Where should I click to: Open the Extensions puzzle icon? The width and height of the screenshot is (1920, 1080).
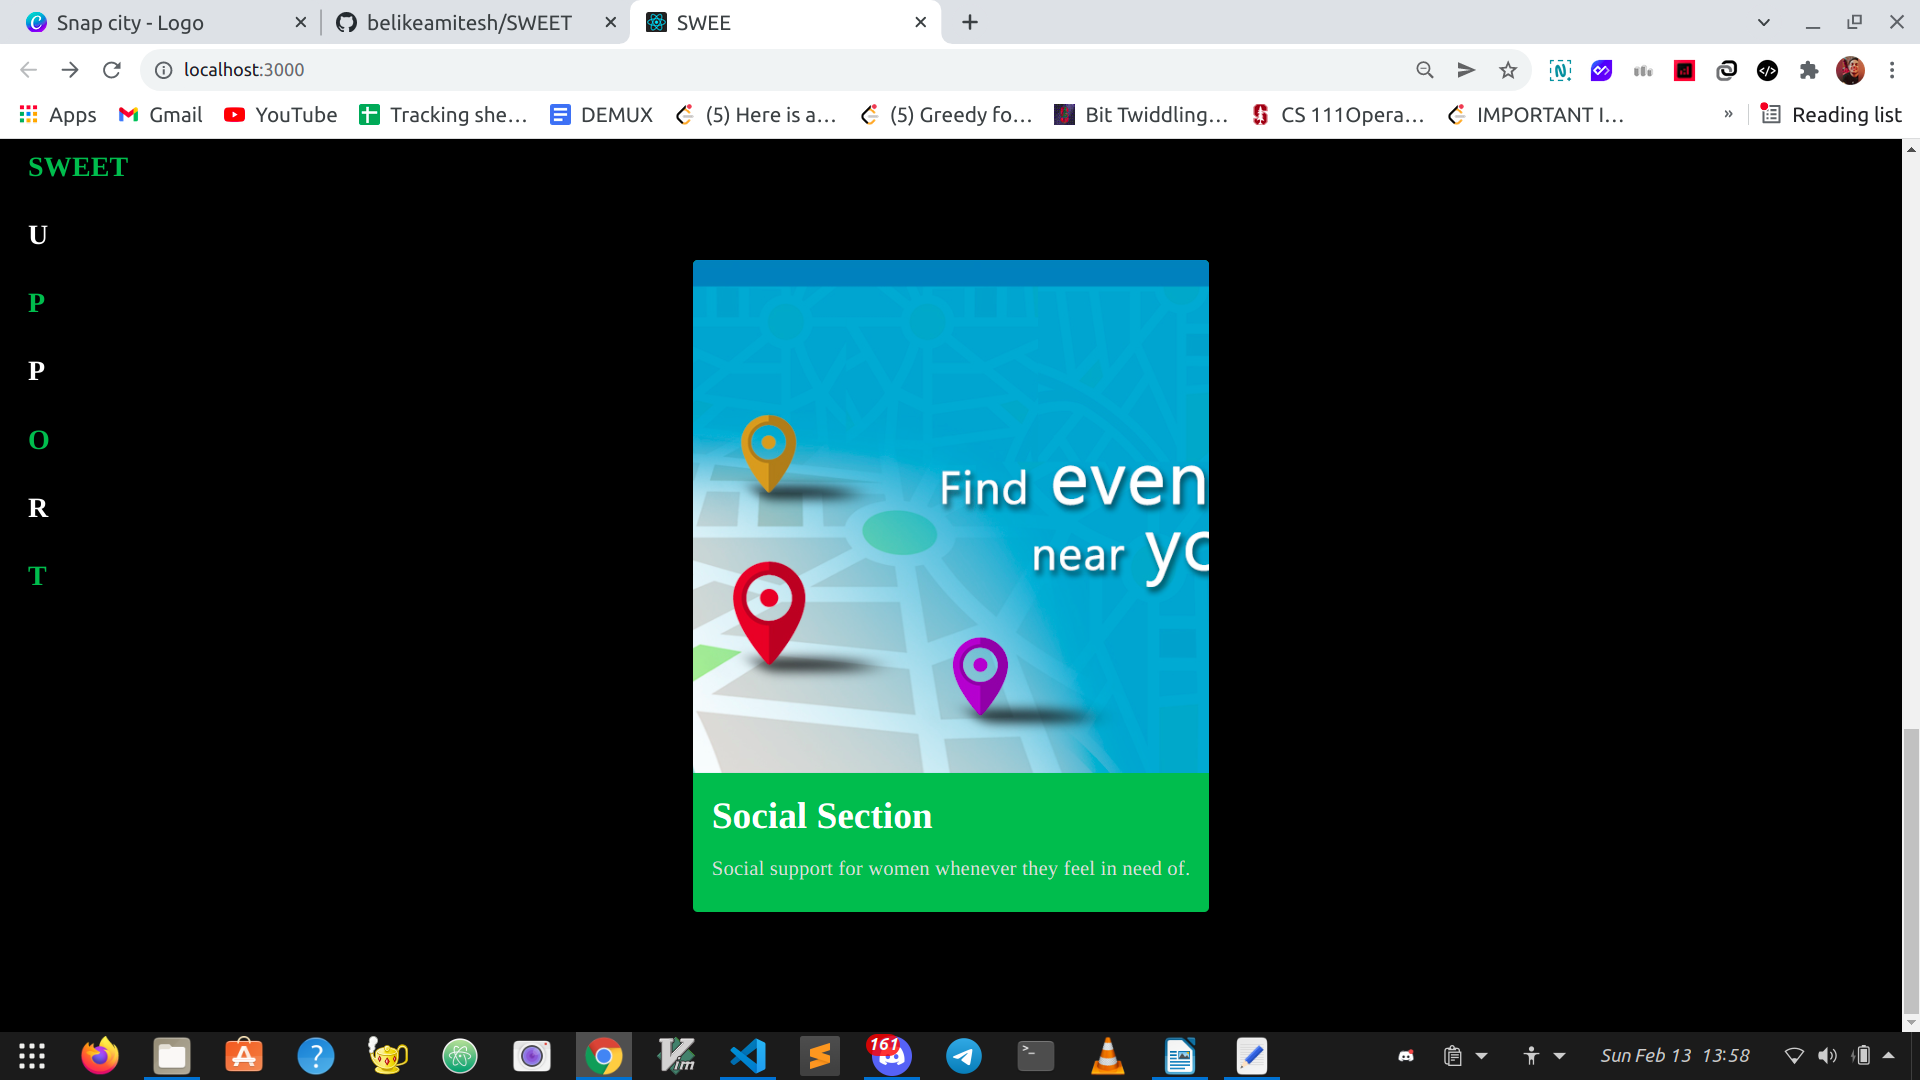click(1808, 70)
